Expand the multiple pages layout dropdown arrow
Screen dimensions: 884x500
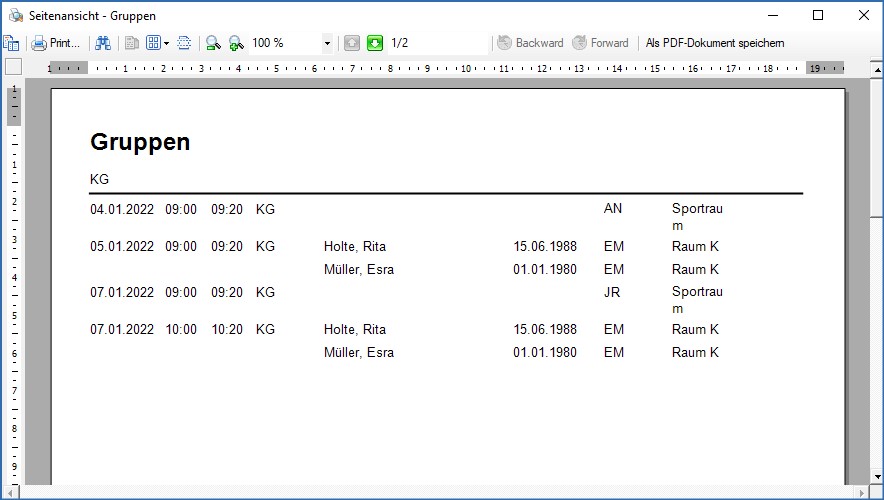pyautogui.click(x=166, y=43)
